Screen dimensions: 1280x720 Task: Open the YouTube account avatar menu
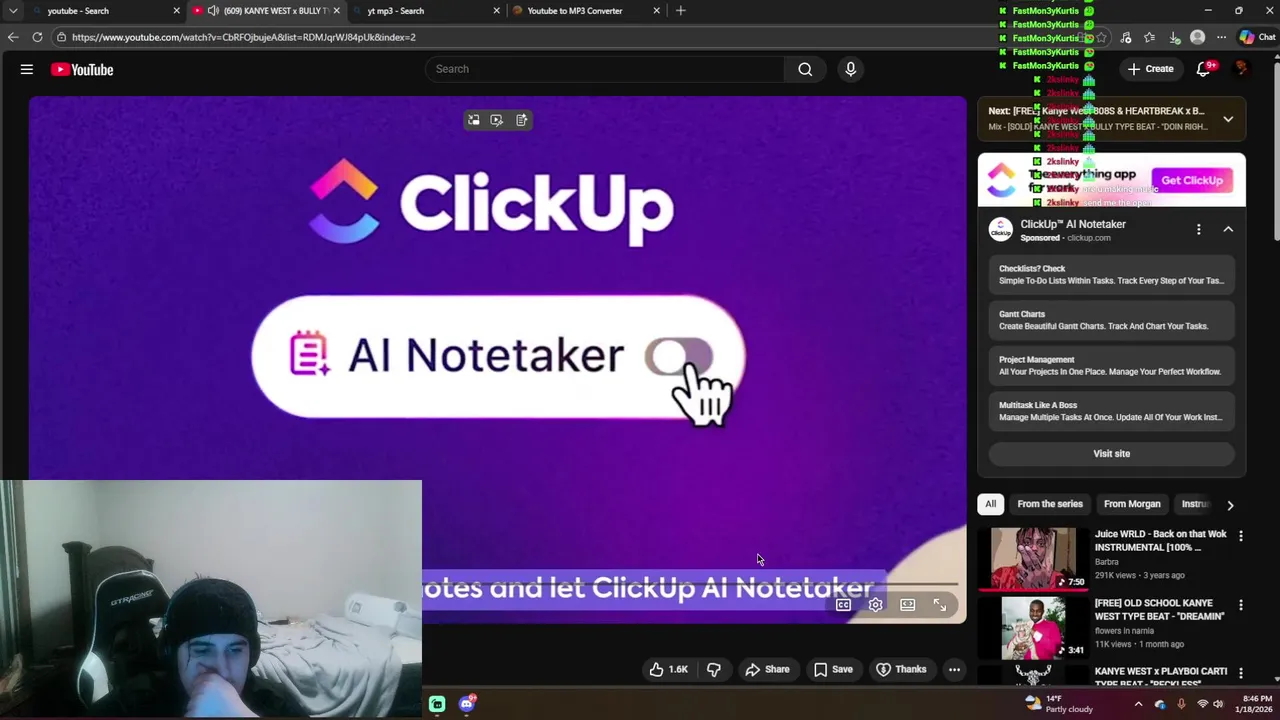1242,69
